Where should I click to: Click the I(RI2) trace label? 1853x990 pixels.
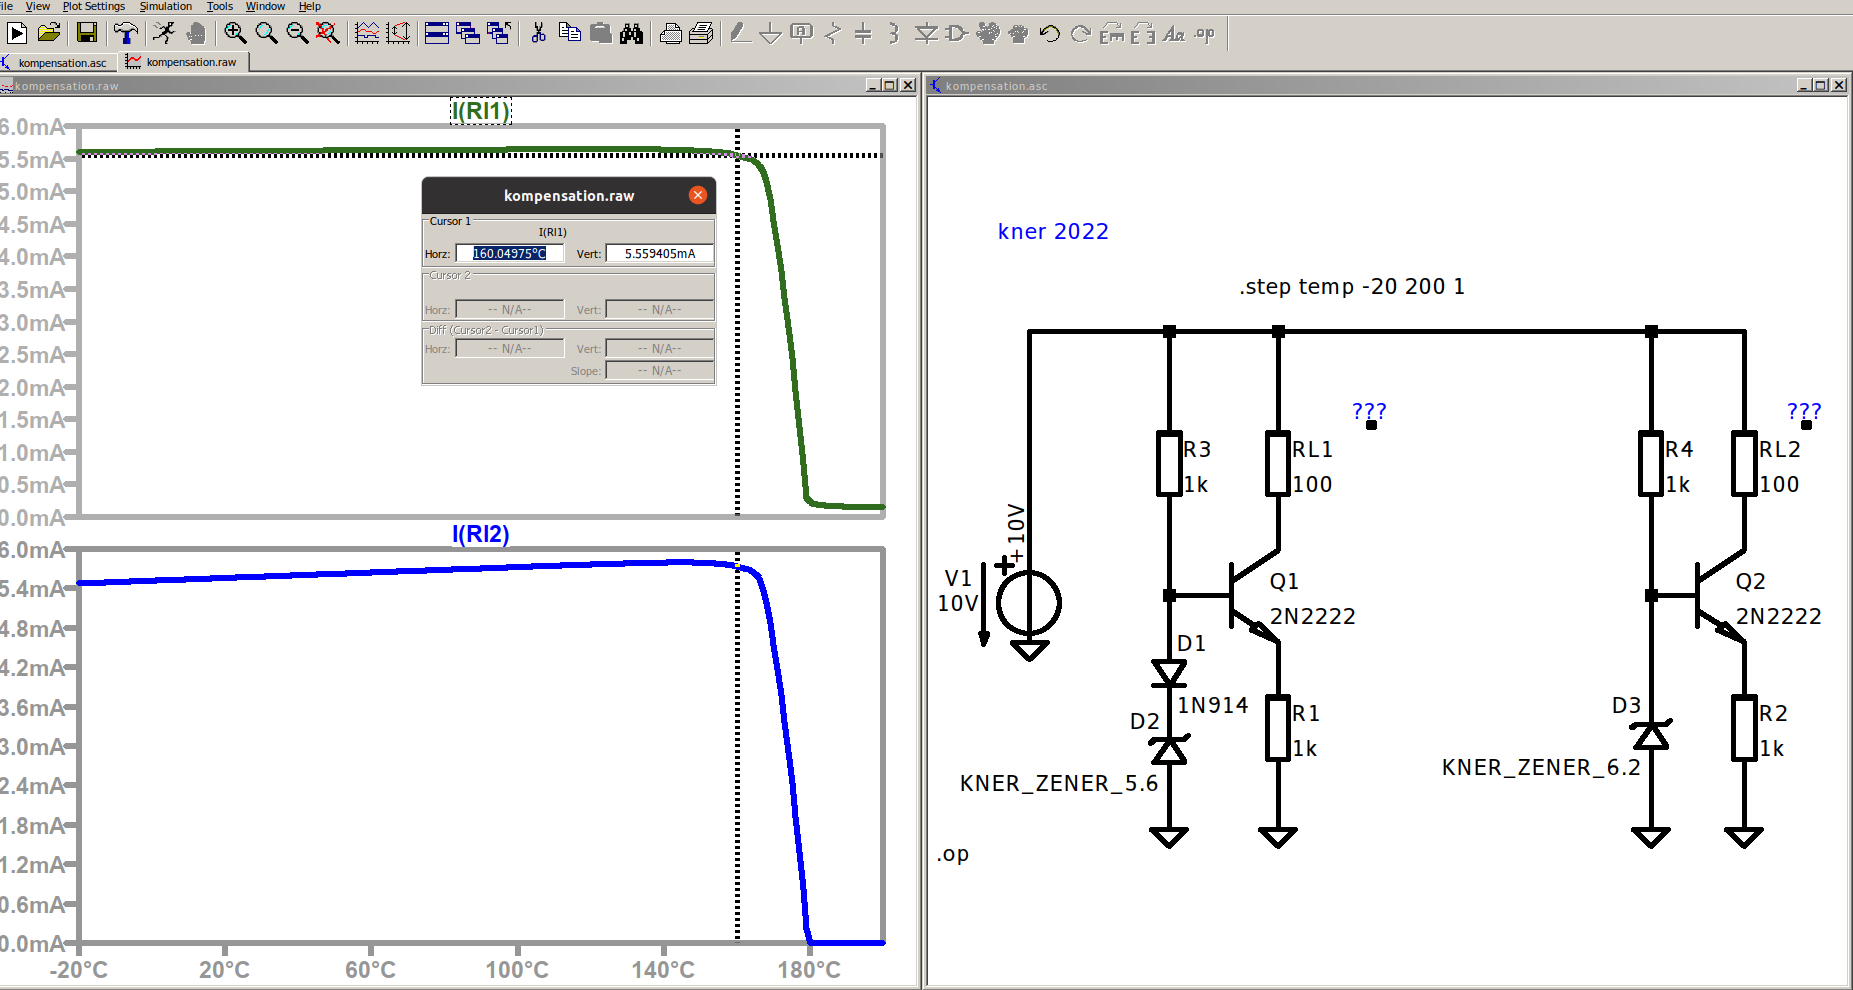pyautogui.click(x=480, y=534)
